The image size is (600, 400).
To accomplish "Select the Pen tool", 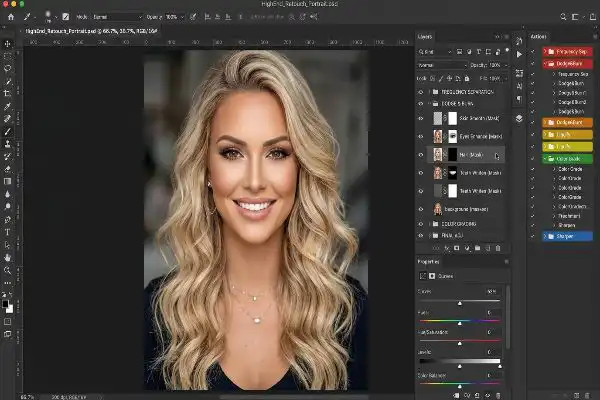I will coord(7,219).
